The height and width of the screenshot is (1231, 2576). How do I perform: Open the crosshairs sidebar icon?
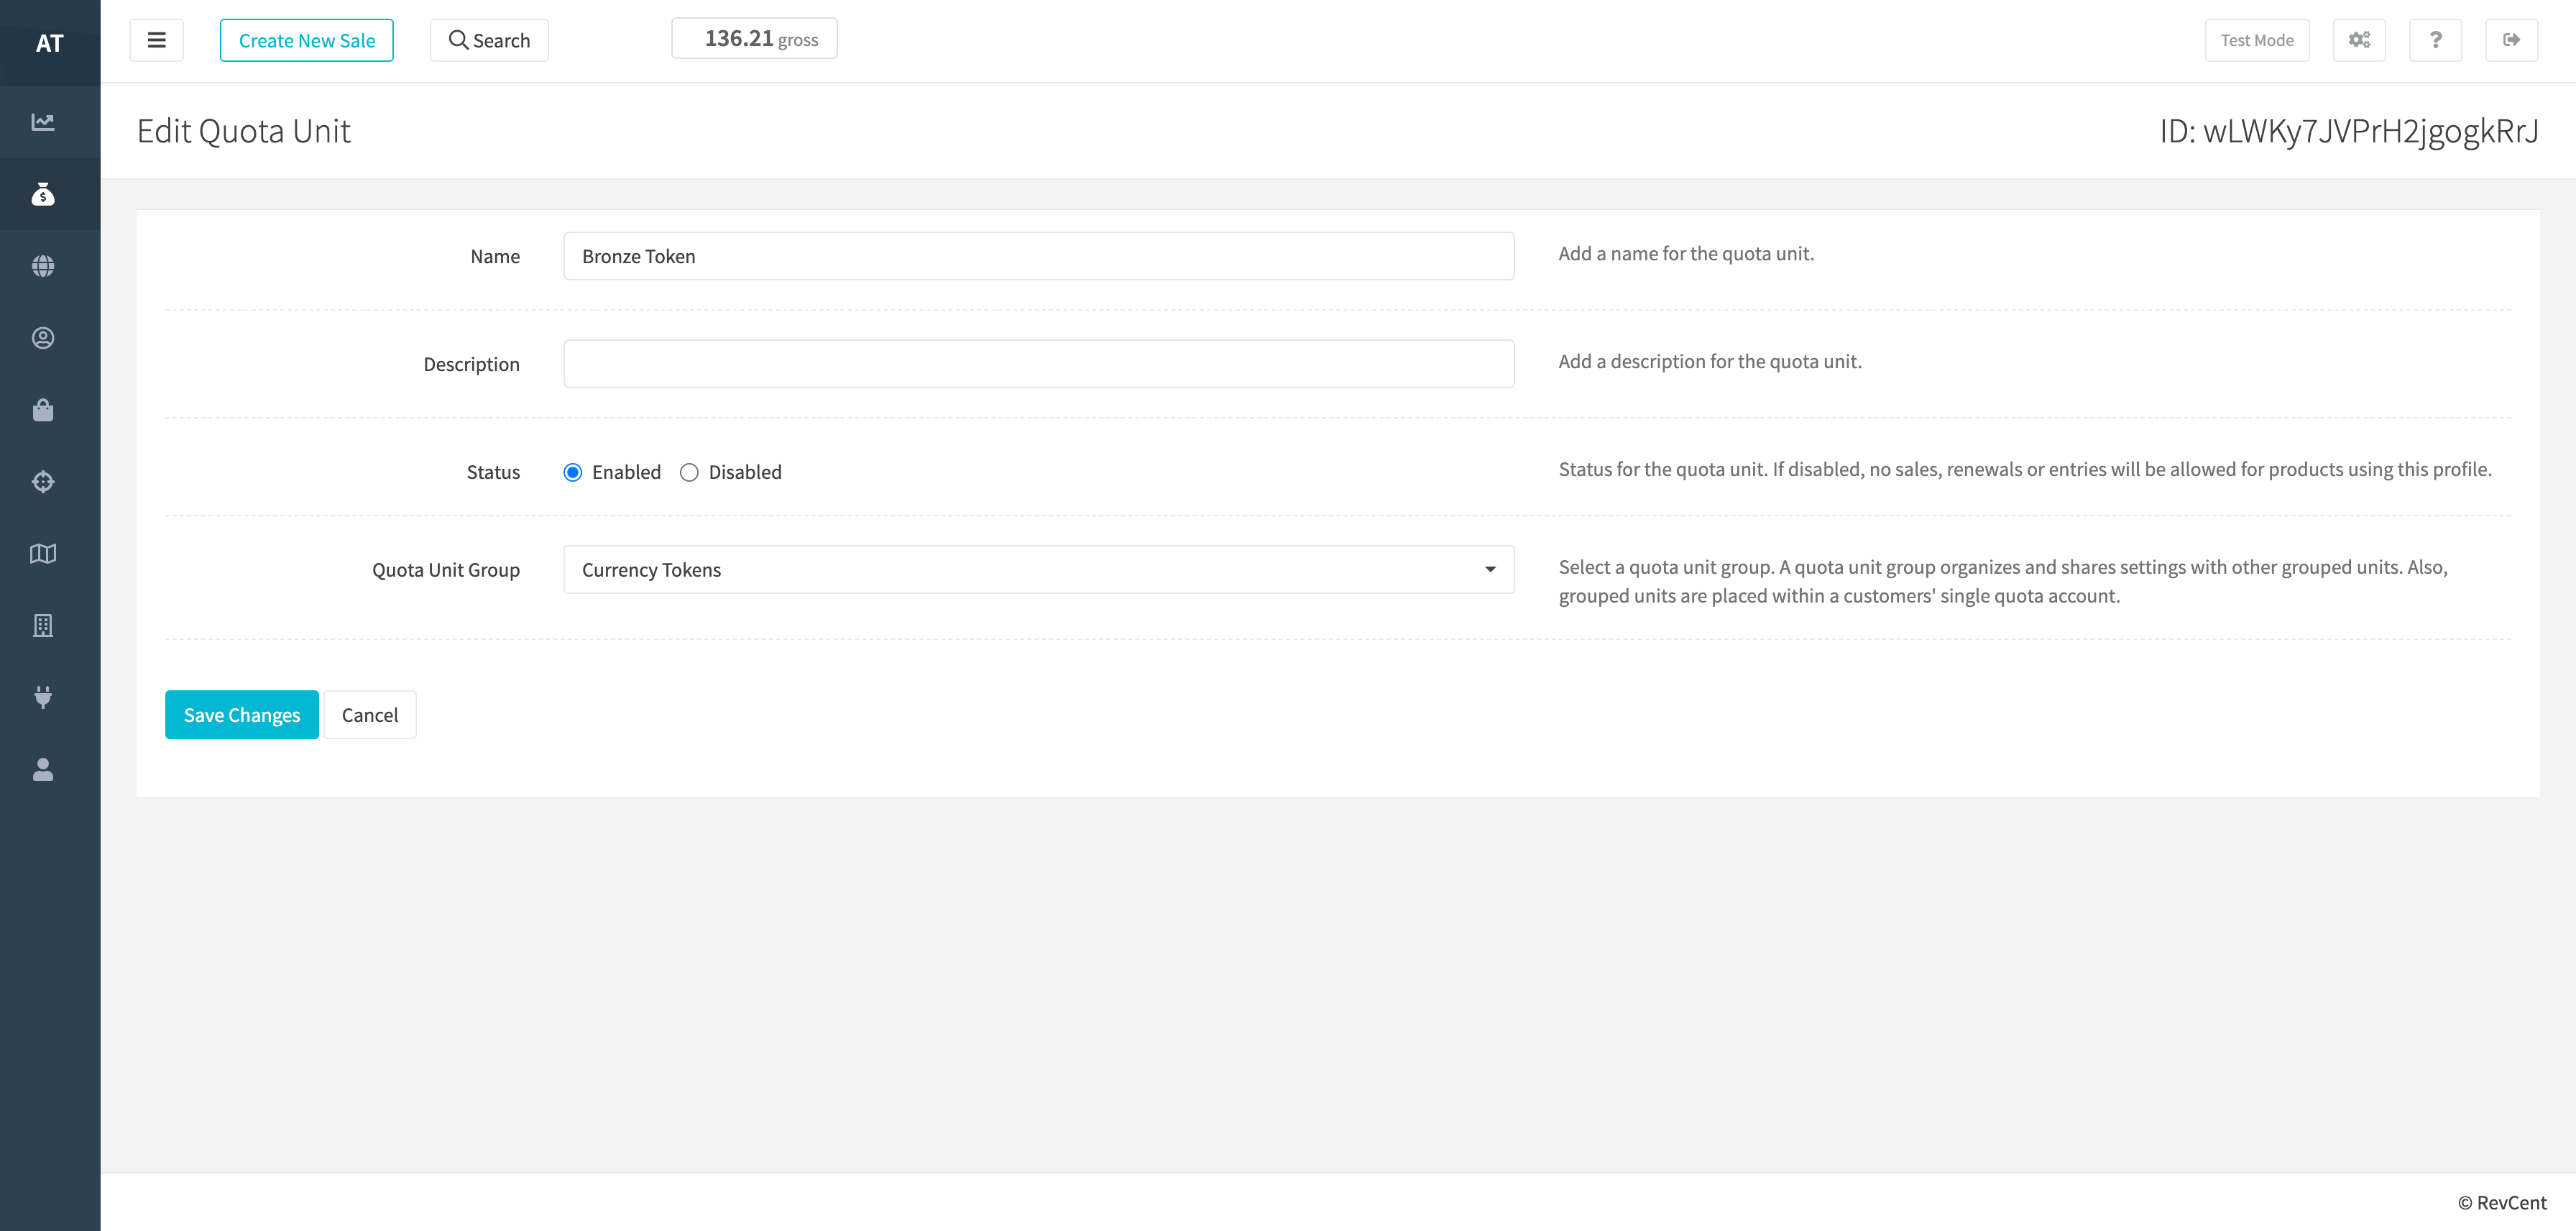click(43, 482)
